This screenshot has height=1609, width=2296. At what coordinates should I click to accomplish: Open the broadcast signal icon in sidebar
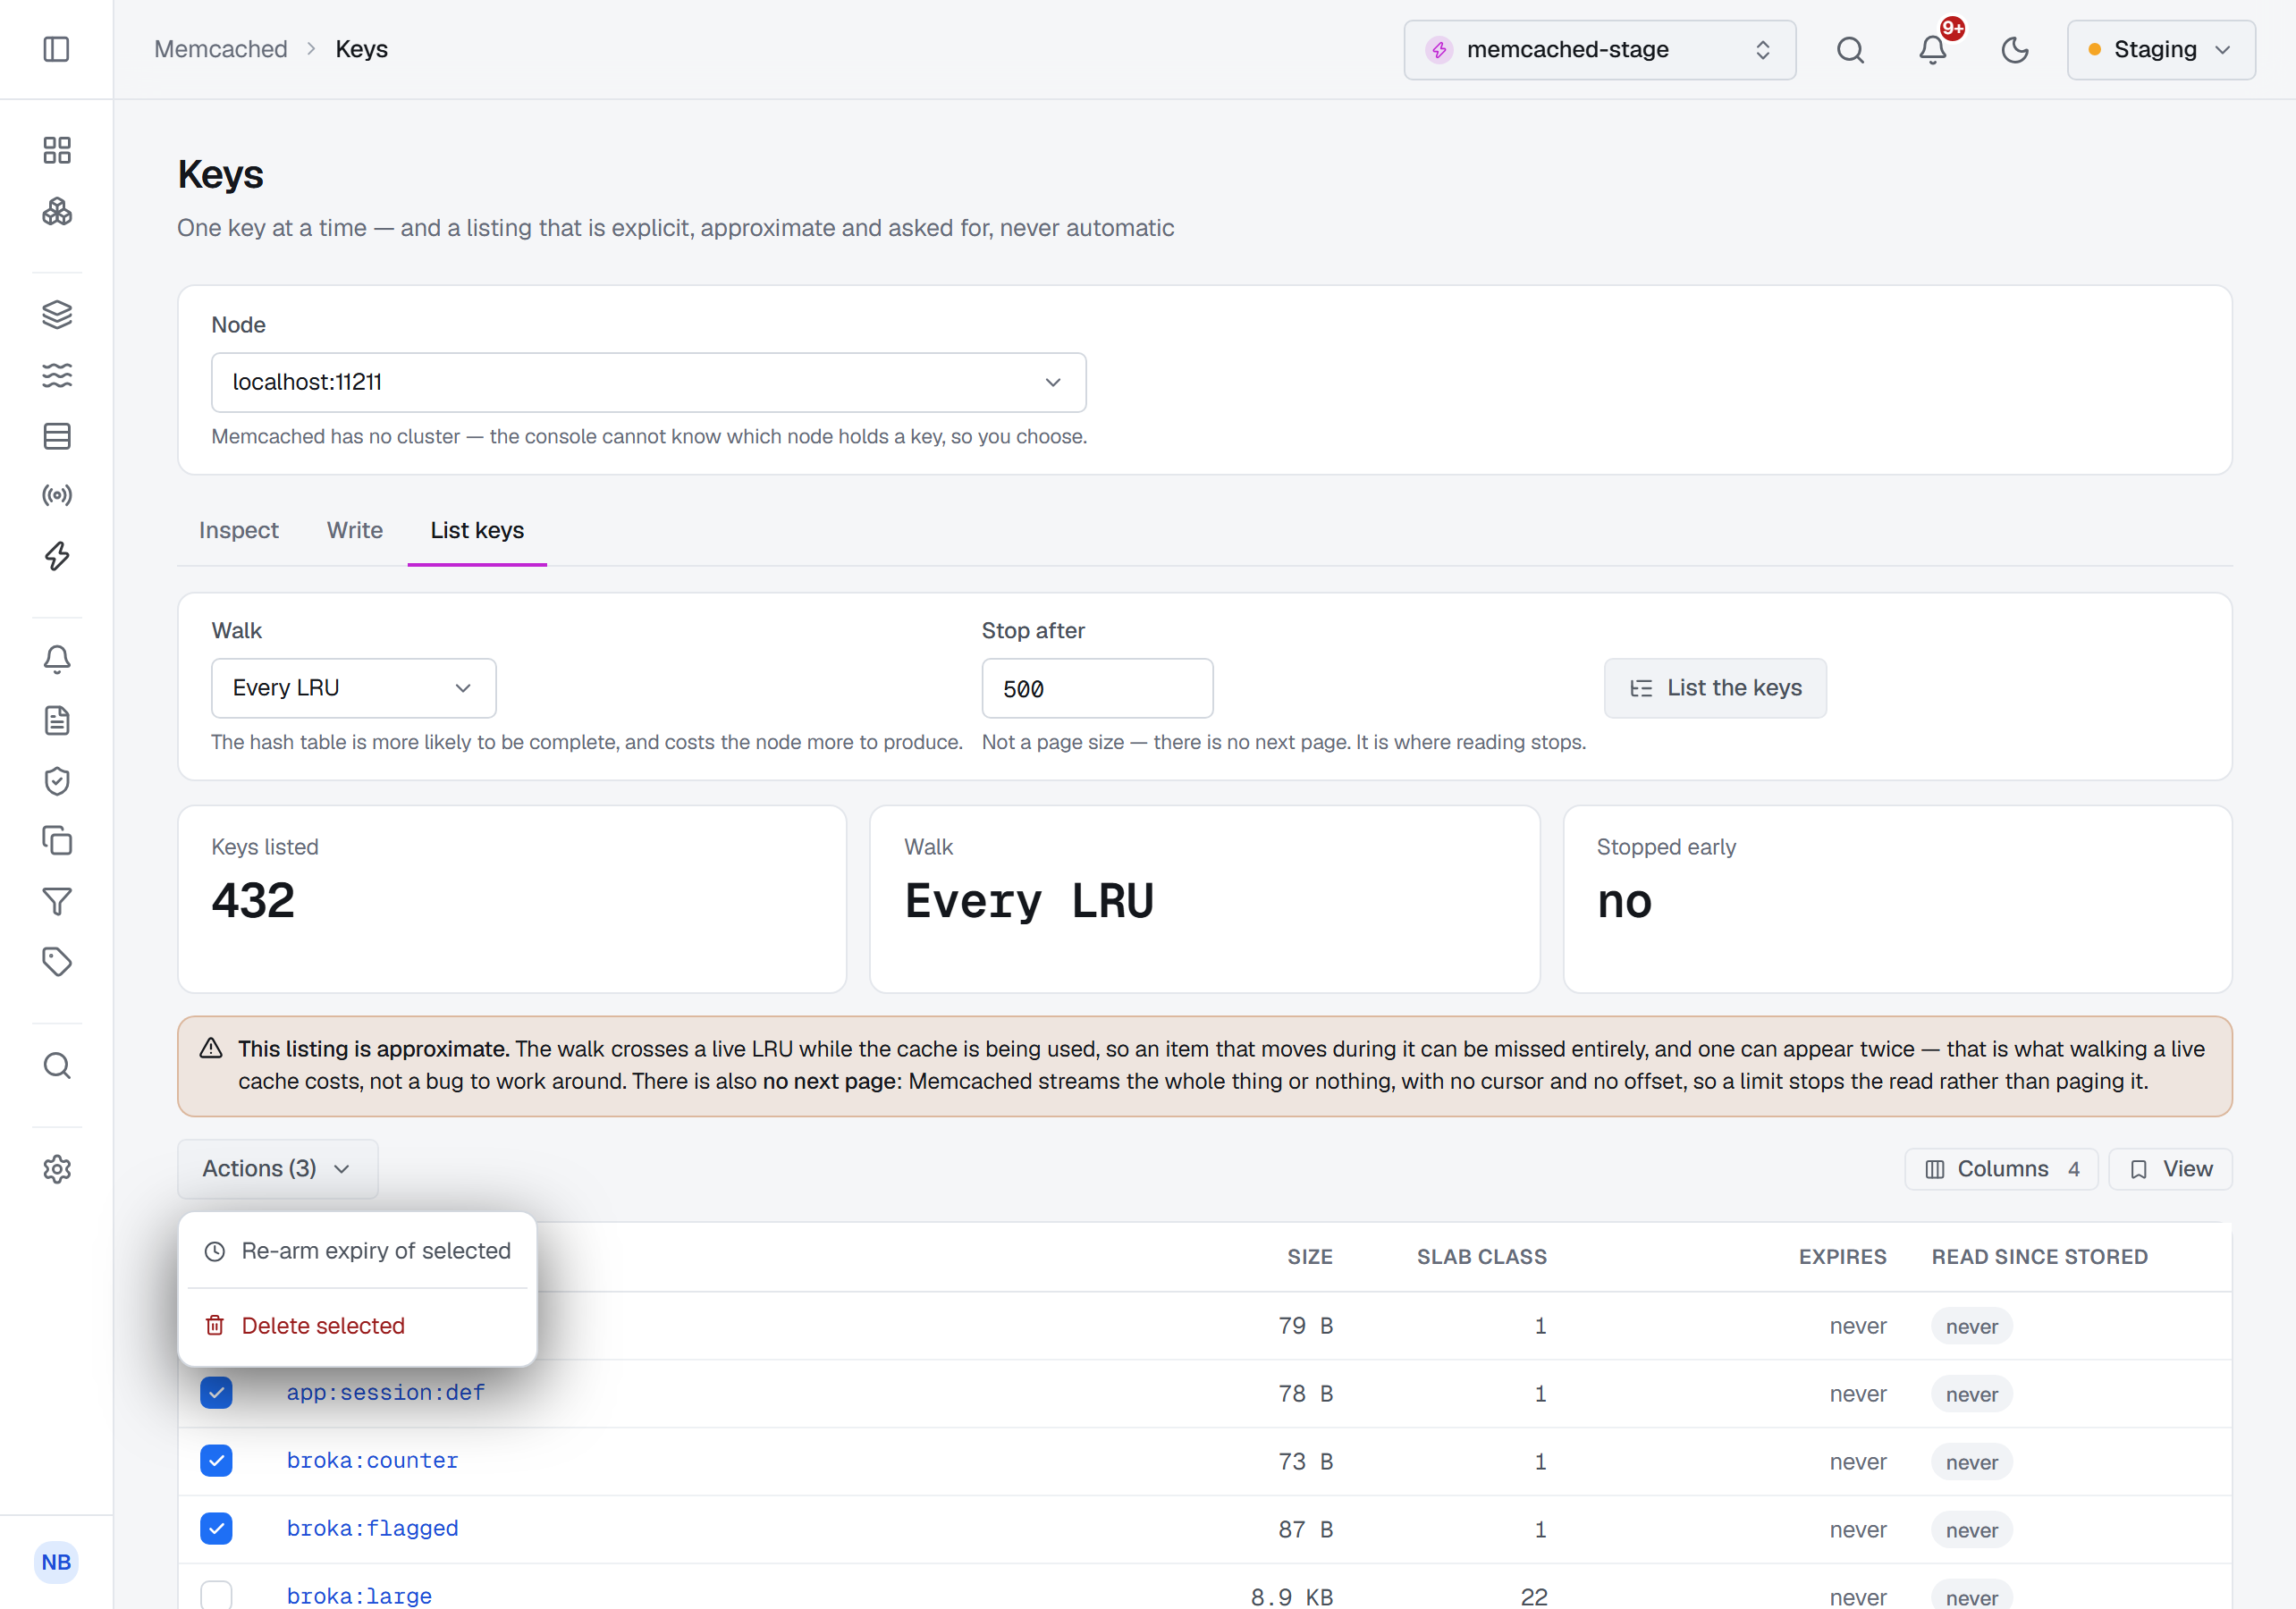57,495
